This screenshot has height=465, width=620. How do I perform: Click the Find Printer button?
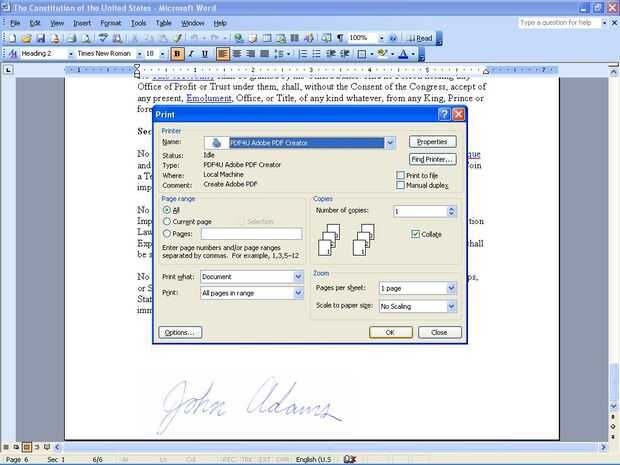point(432,159)
